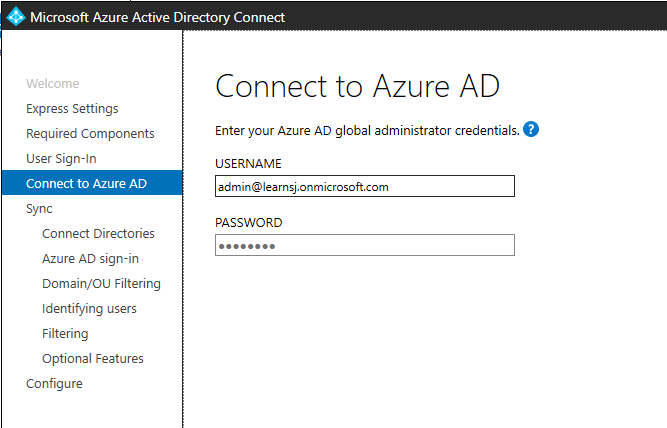Click the Sync section in sidebar
This screenshot has width=667, height=428.
[x=39, y=209]
